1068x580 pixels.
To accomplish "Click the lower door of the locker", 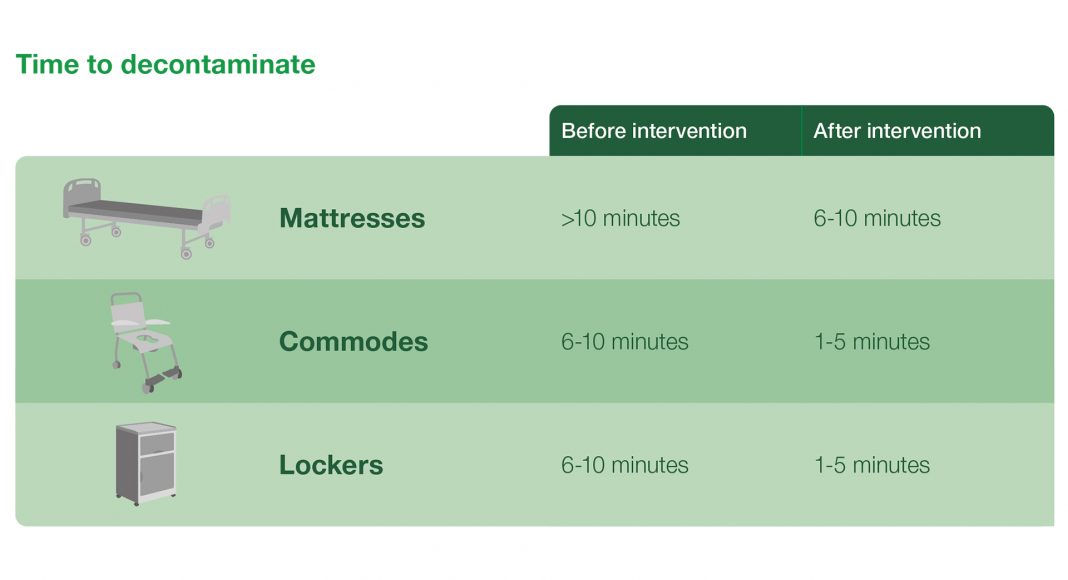I will click(157, 475).
